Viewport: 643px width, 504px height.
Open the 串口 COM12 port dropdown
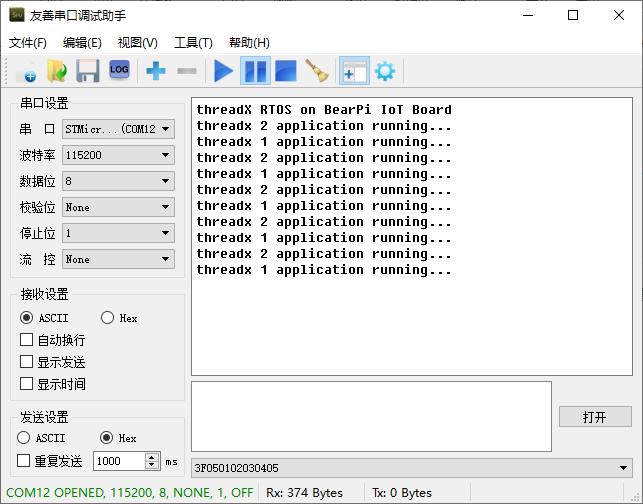tap(118, 129)
